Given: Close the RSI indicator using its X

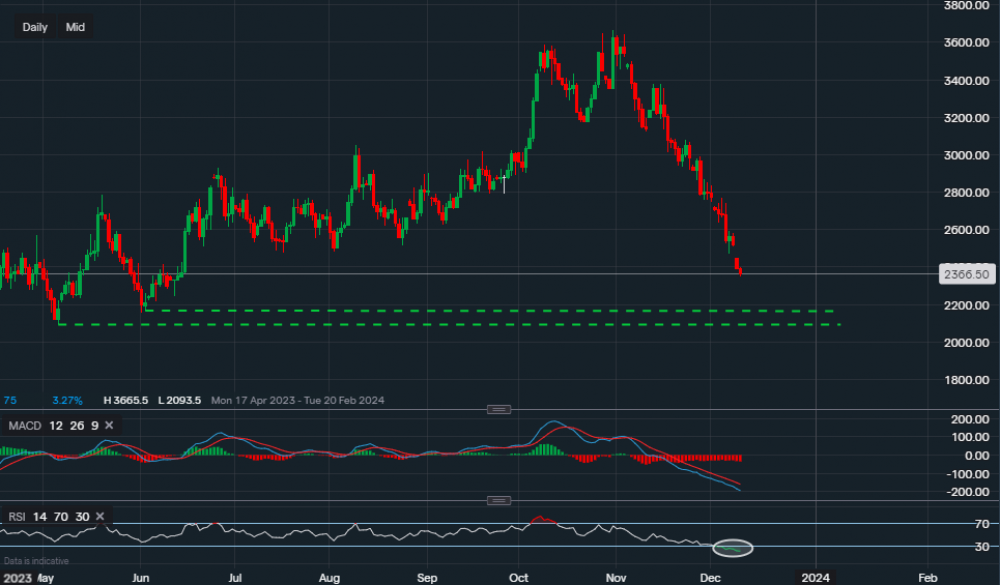Looking at the screenshot, I should point(101,517).
